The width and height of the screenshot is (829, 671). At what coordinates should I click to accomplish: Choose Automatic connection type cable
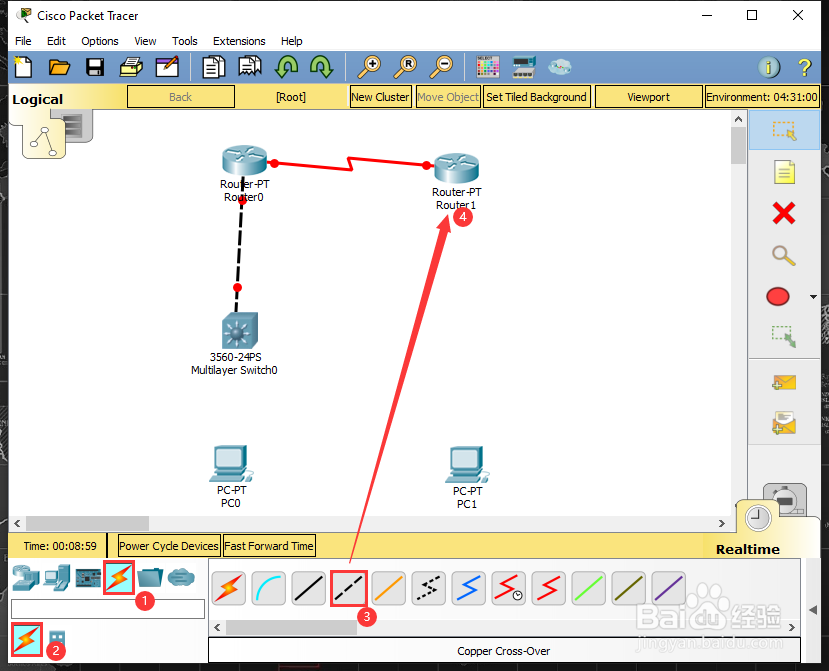point(228,588)
